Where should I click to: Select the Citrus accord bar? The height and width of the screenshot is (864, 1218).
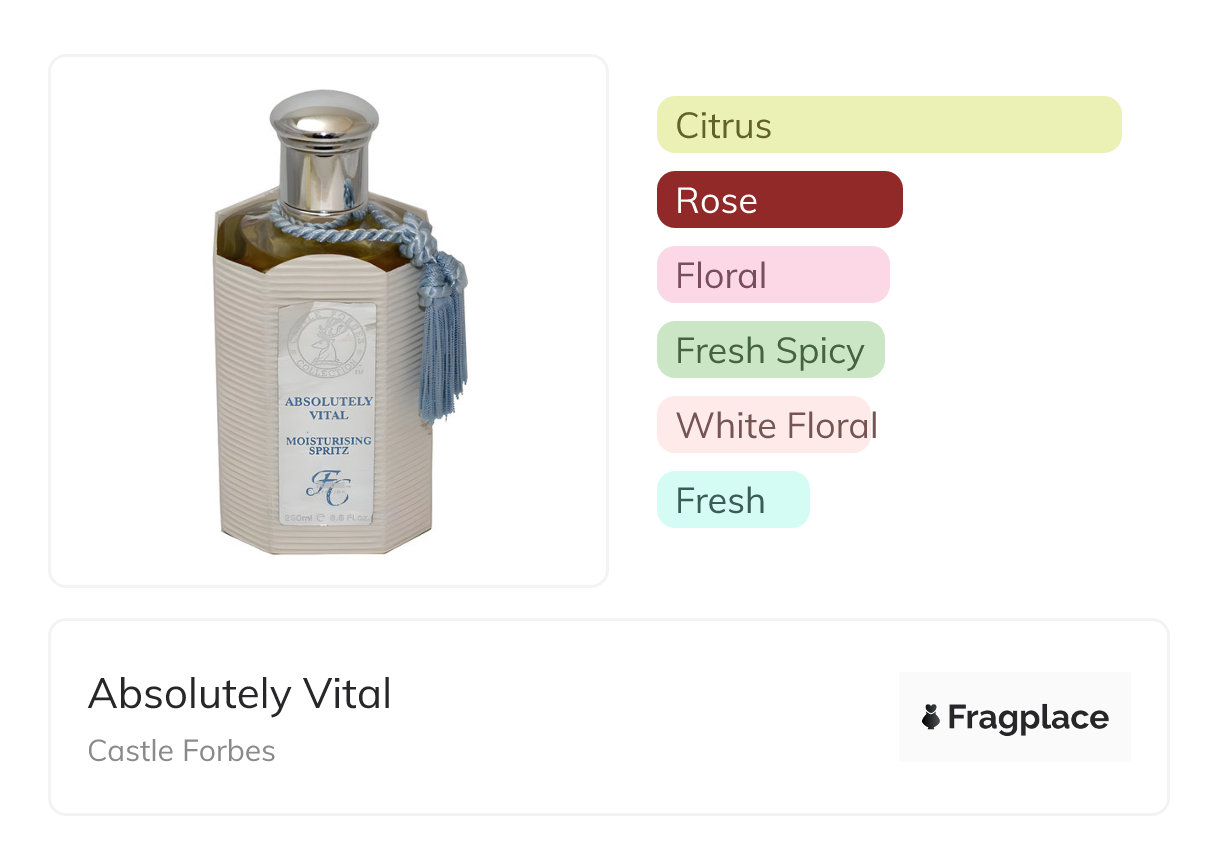click(x=888, y=125)
